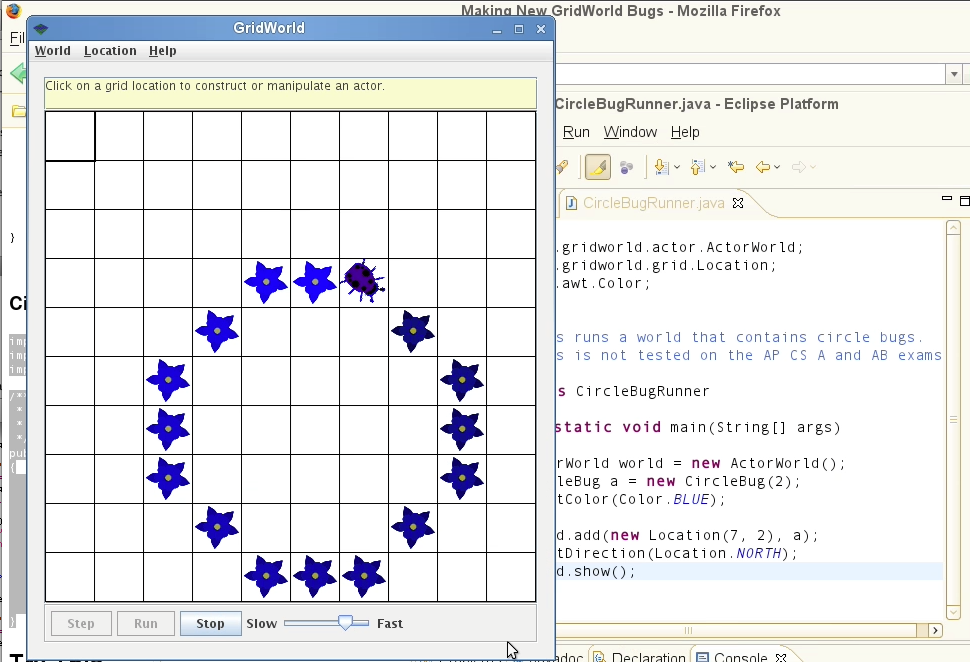Screen dimensions: 970x662
Task: Switch to the Console tab
Action: [x=740, y=657]
